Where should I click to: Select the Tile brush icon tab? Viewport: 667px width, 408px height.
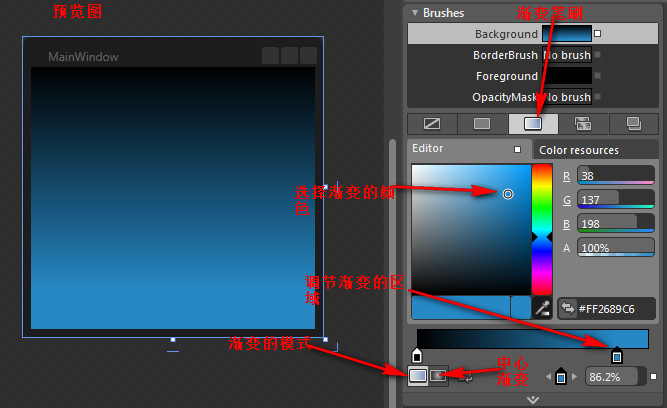coord(583,124)
